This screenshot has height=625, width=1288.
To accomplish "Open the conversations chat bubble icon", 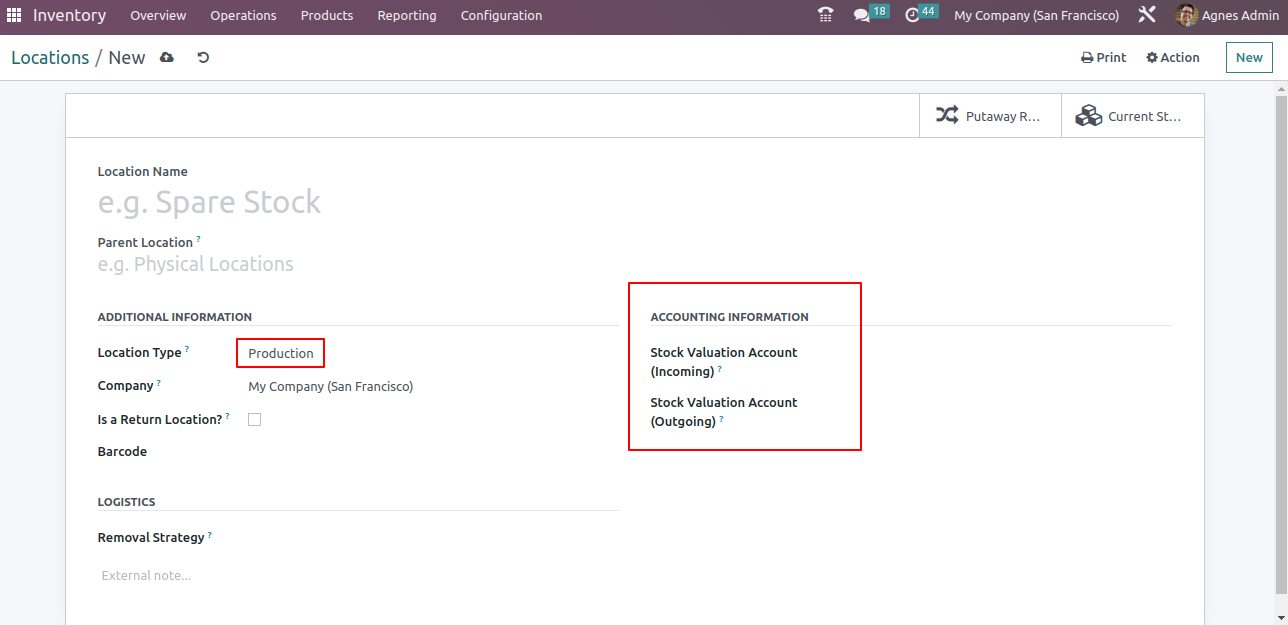I will pos(861,16).
